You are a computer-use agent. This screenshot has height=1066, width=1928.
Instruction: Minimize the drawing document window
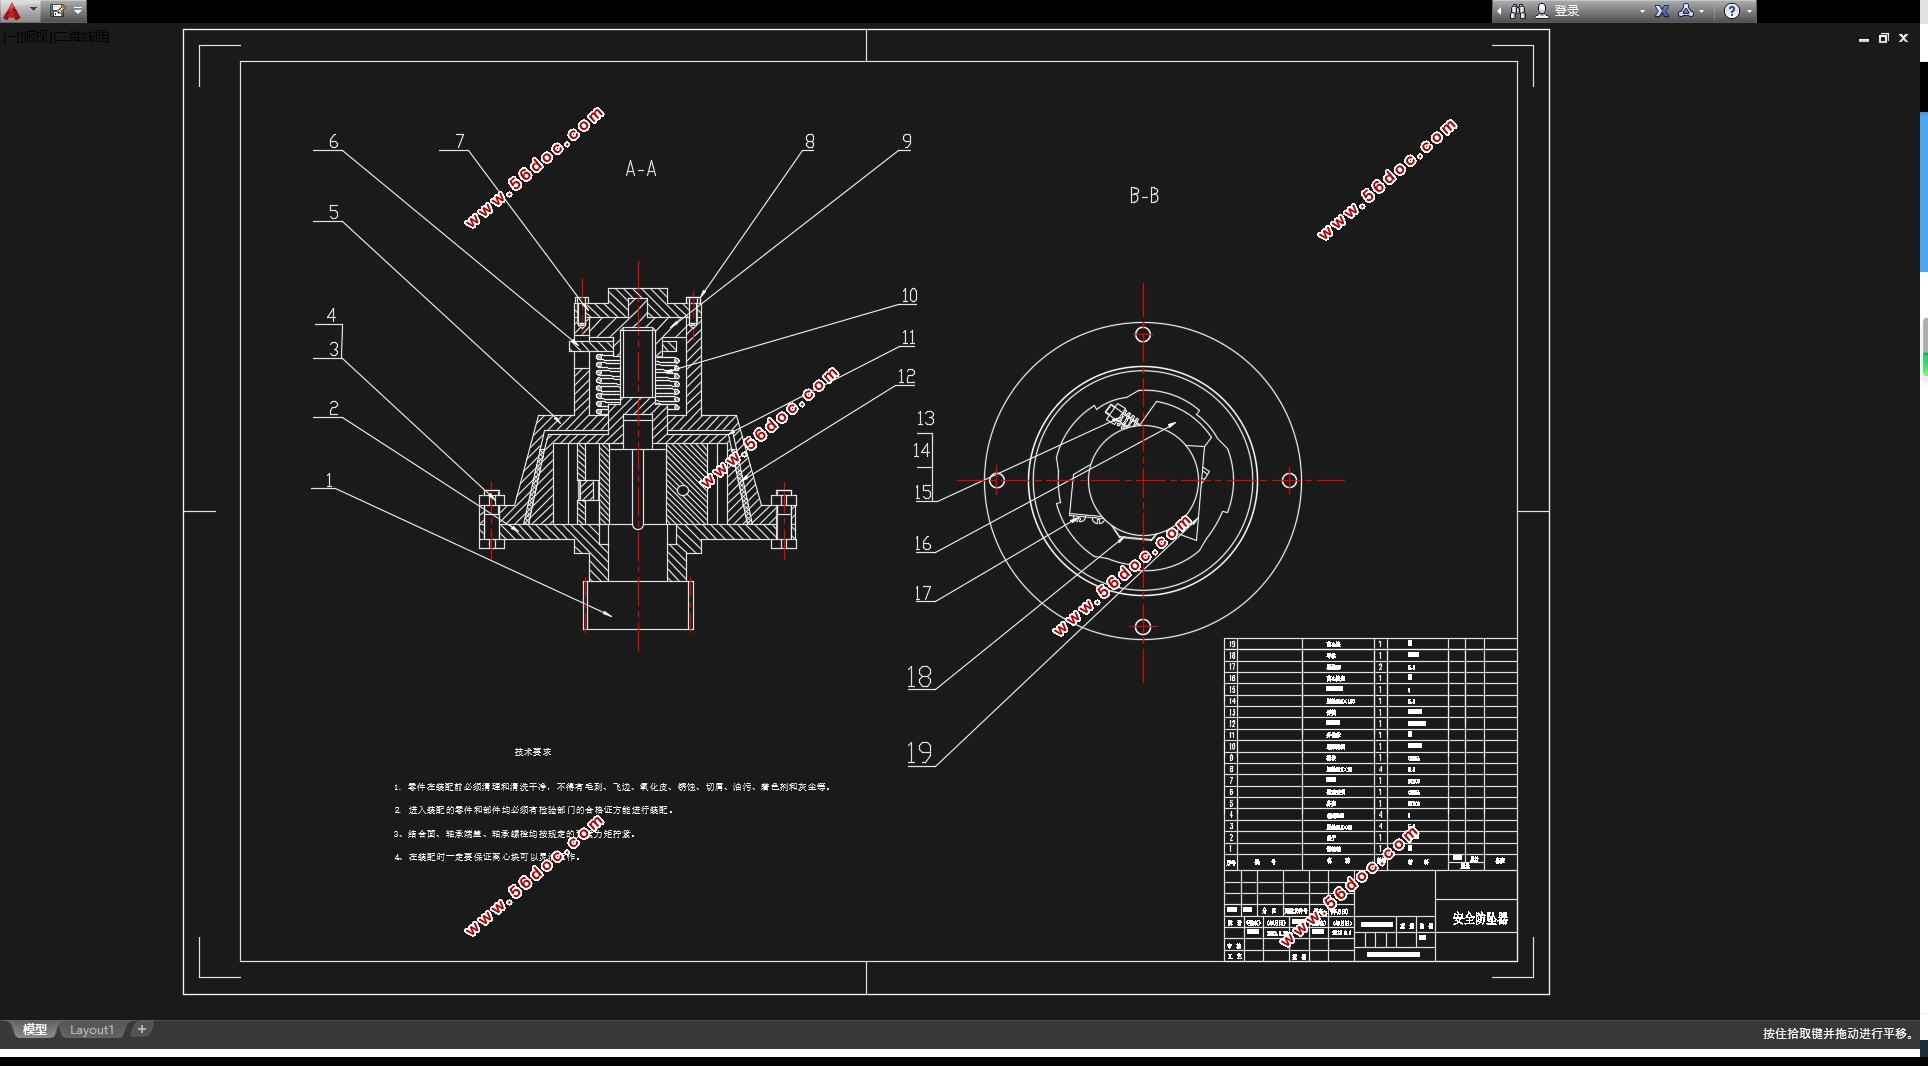[1864, 39]
